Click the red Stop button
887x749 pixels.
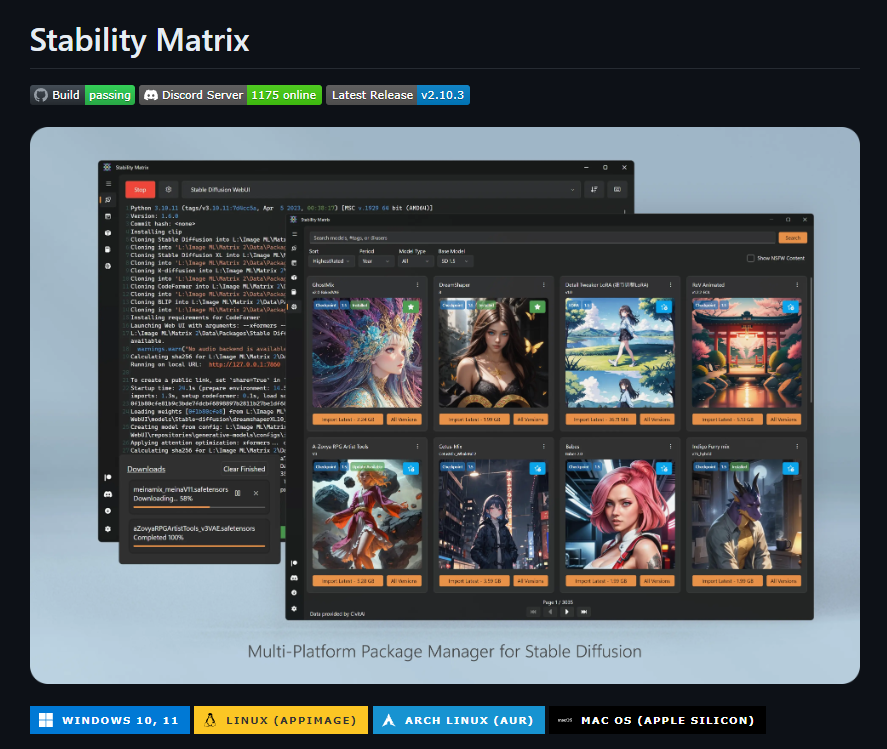[x=140, y=190]
